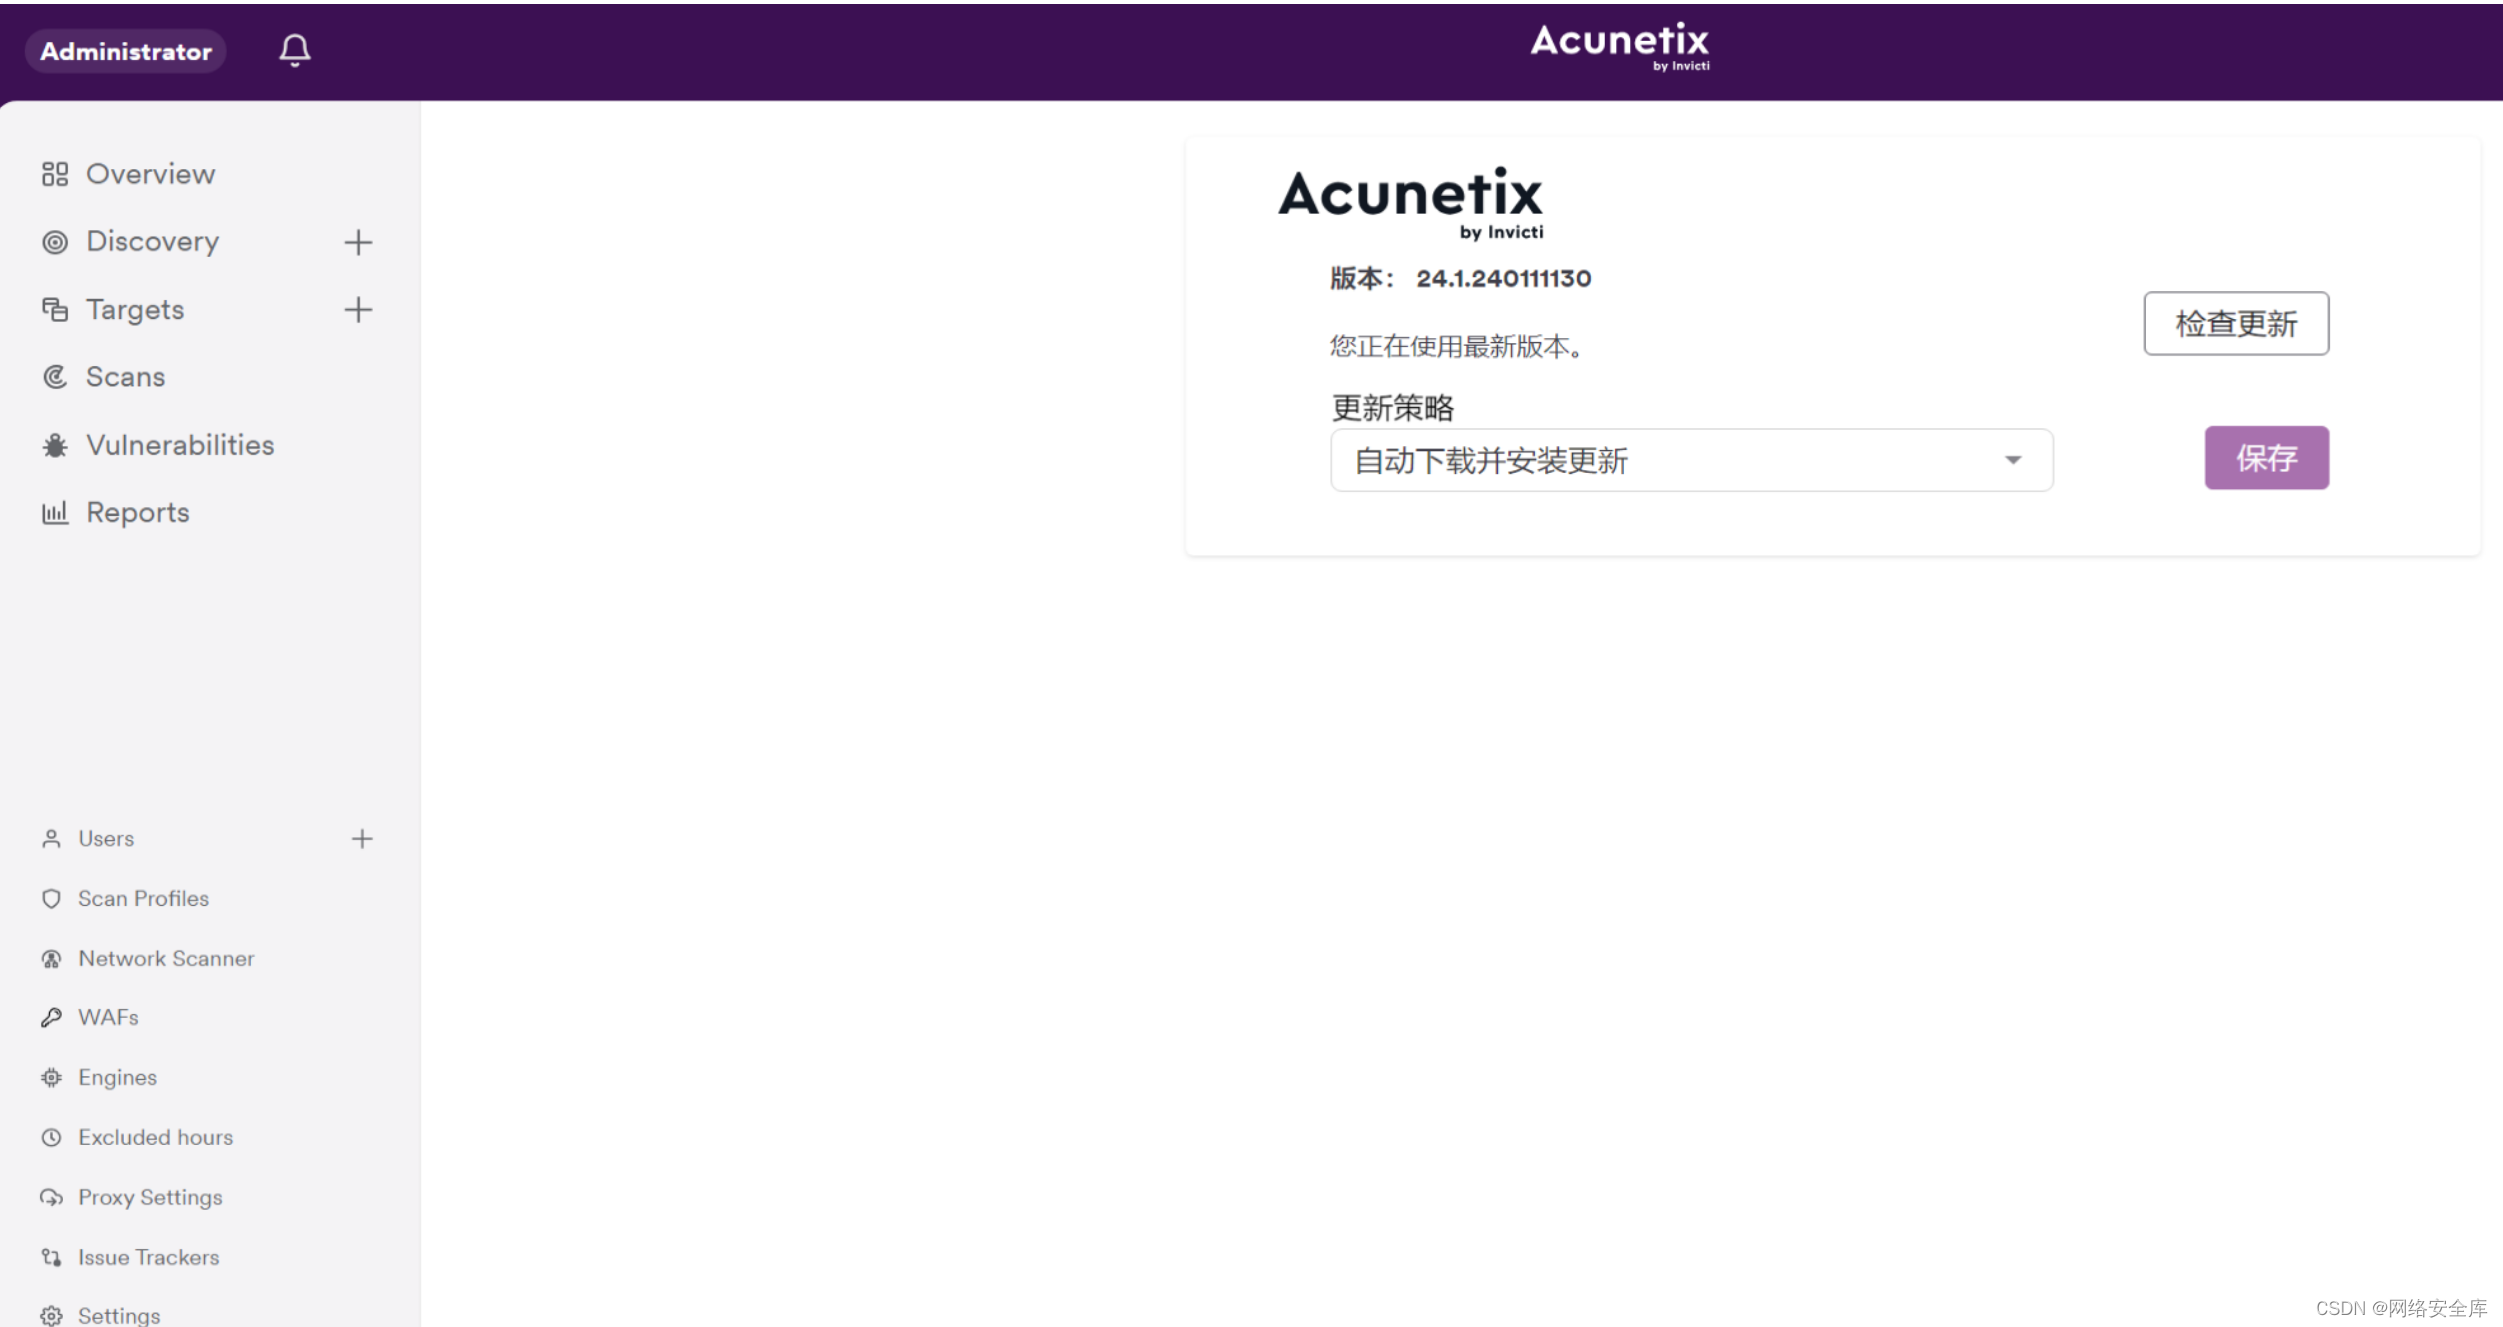Screen dimensions: 2503x1327
Task: Click the Targets icon in sidebar
Action: pyautogui.click(x=55, y=310)
